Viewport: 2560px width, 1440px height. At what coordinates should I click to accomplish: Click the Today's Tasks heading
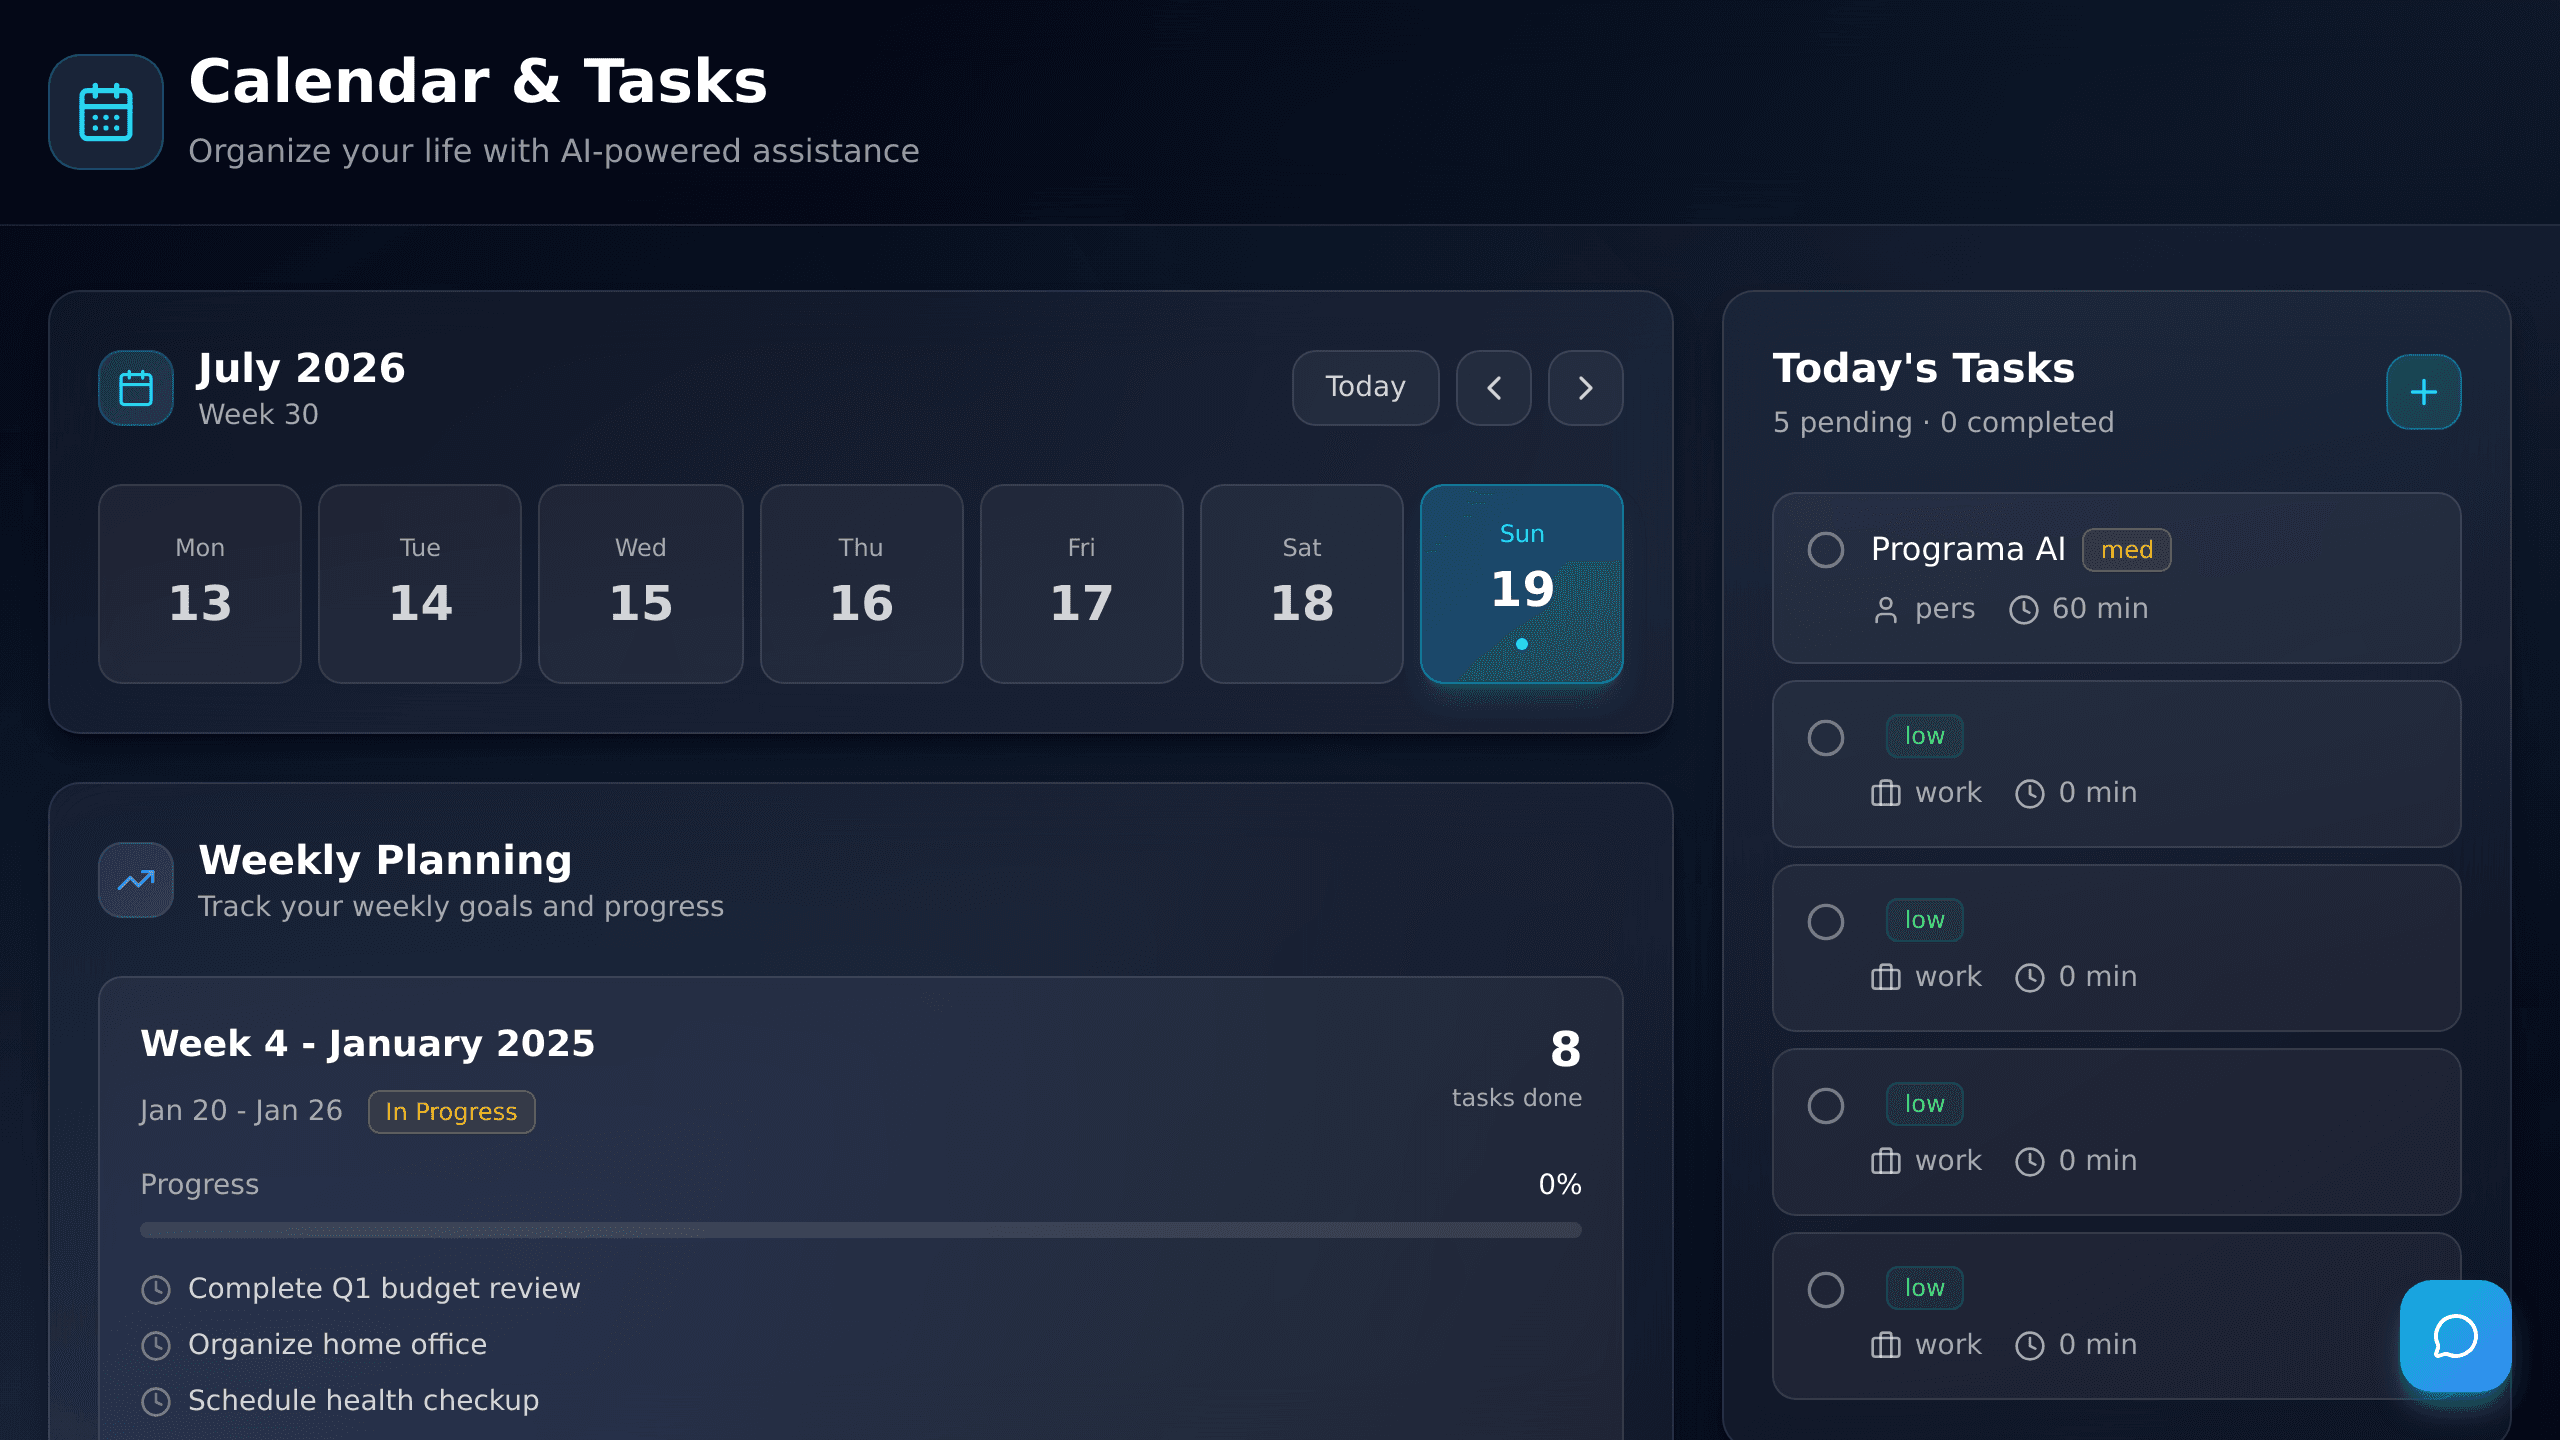coord(1924,368)
